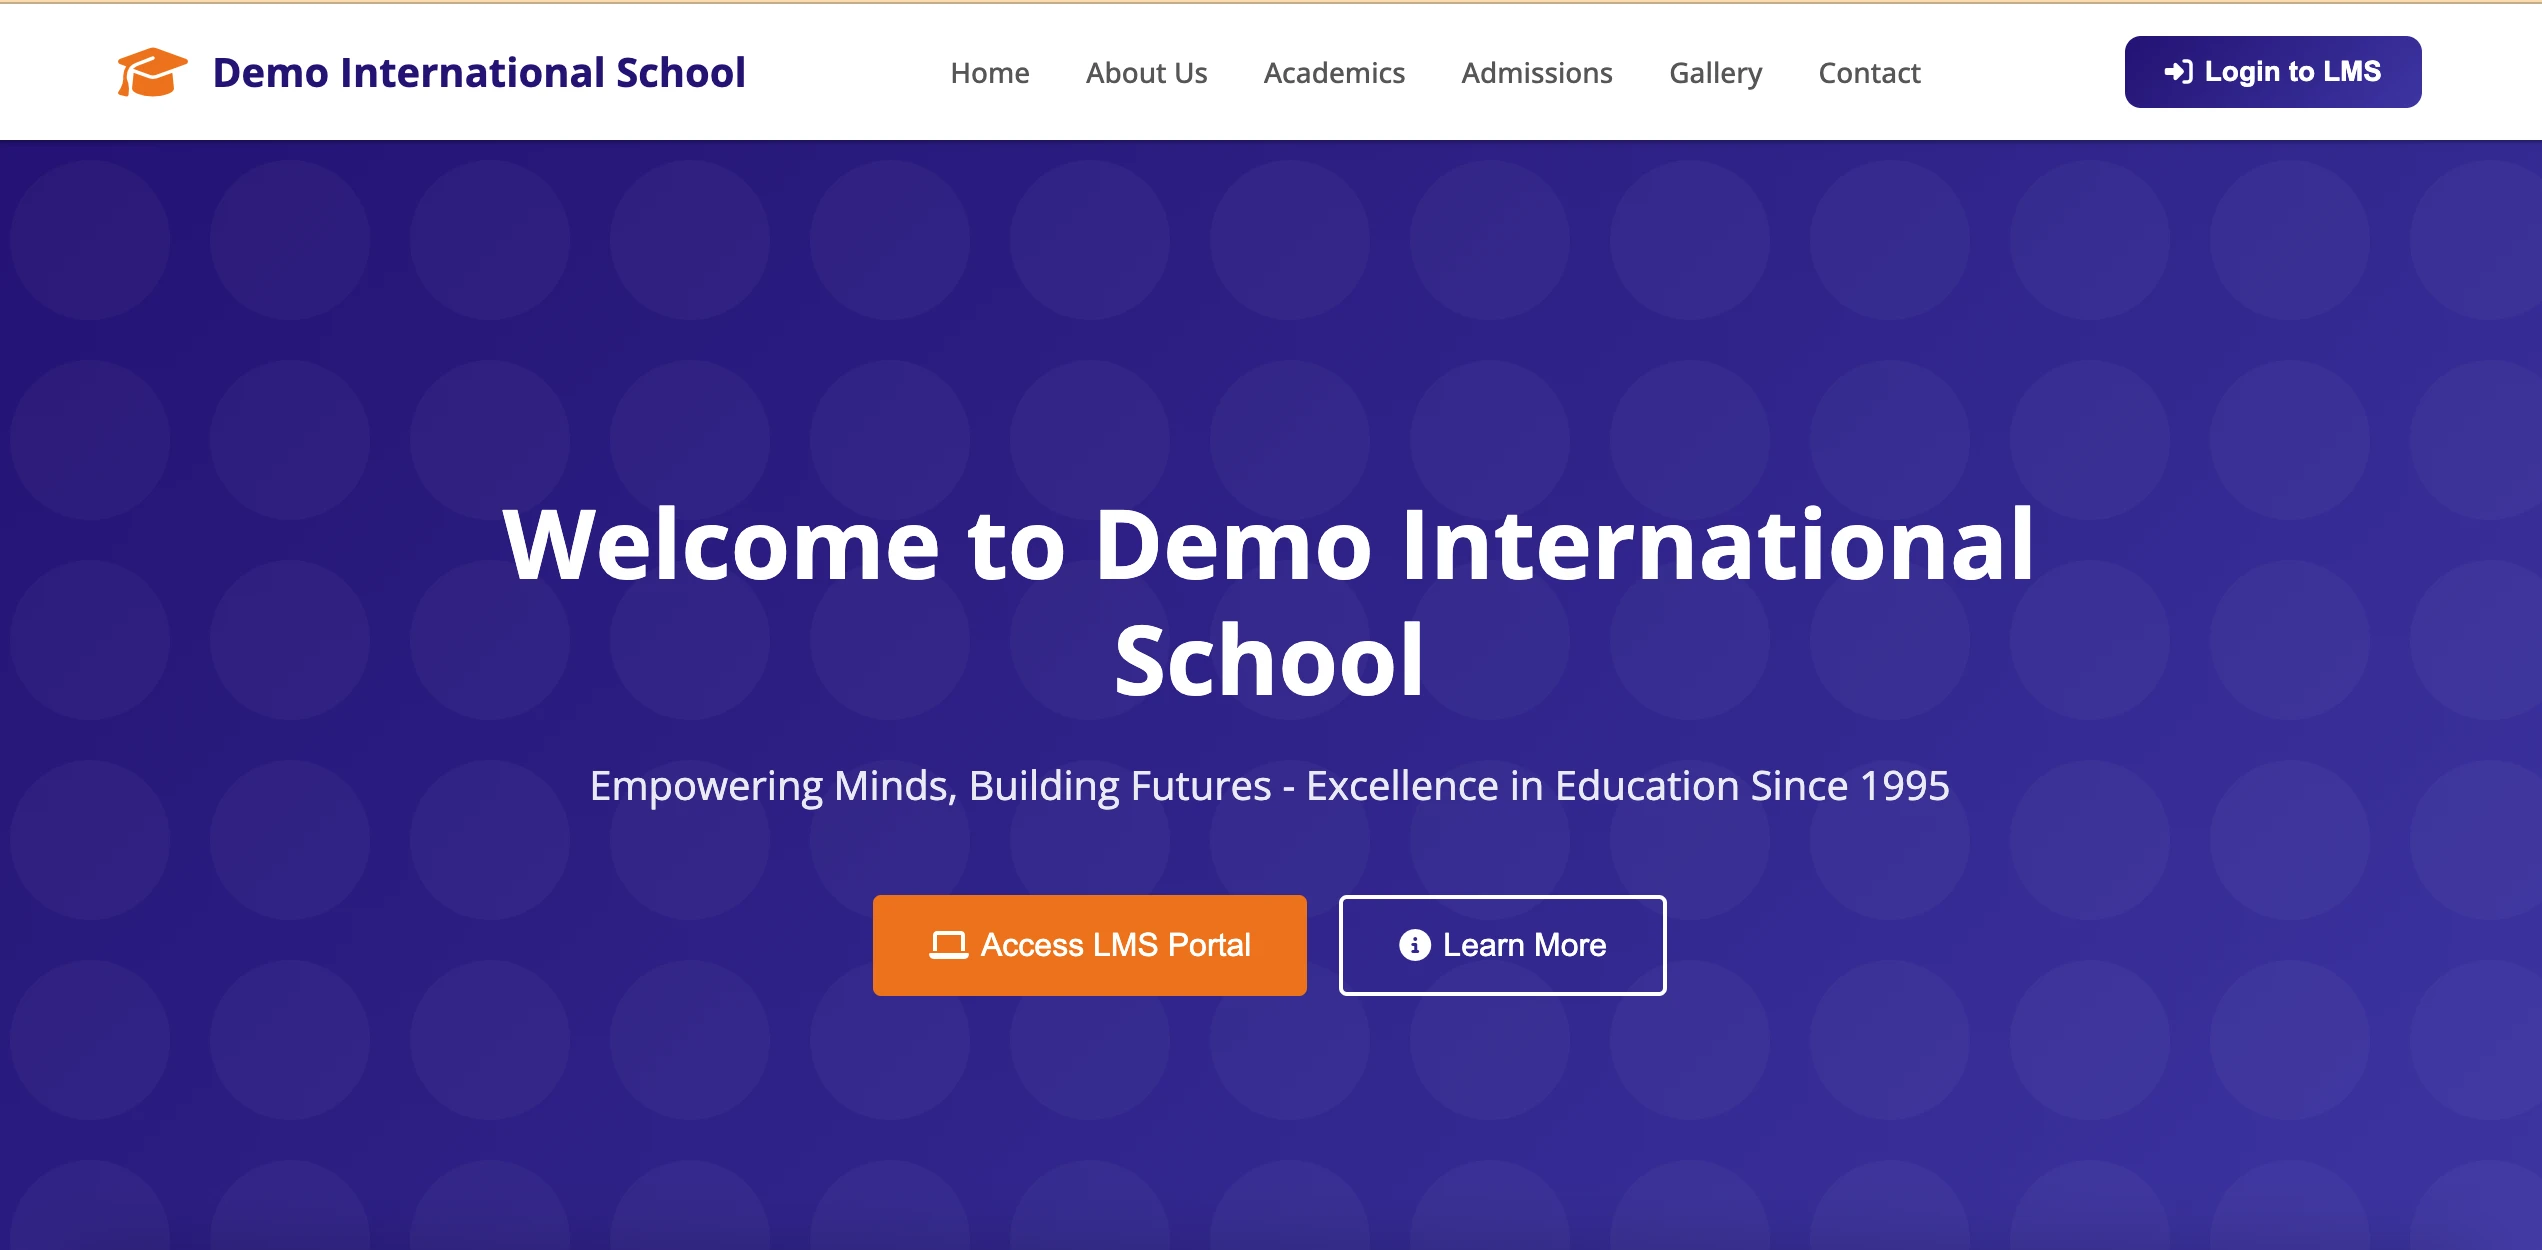Click the navigation bar area near Contact
The width and height of the screenshot is (2542, 1250).
point(1868,72)
